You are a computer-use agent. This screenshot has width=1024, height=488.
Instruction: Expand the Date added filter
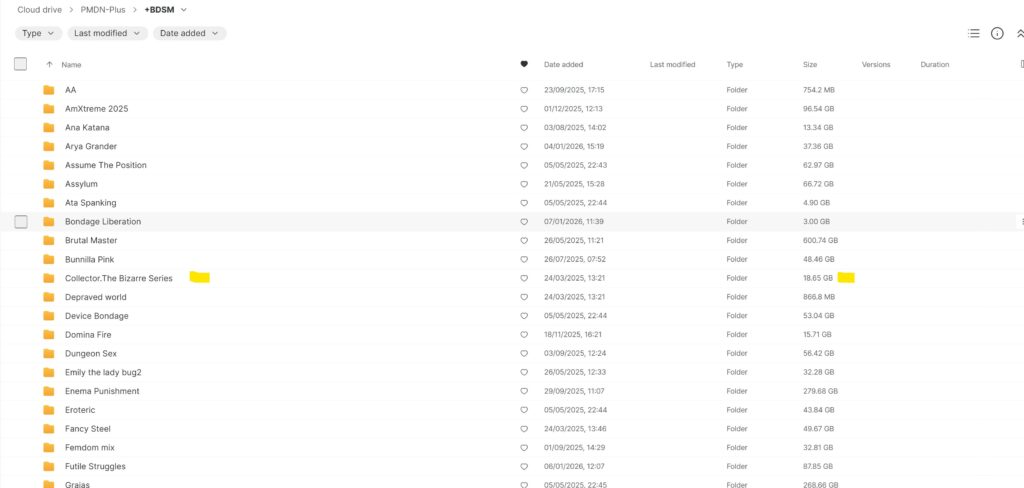coord(189,33)
